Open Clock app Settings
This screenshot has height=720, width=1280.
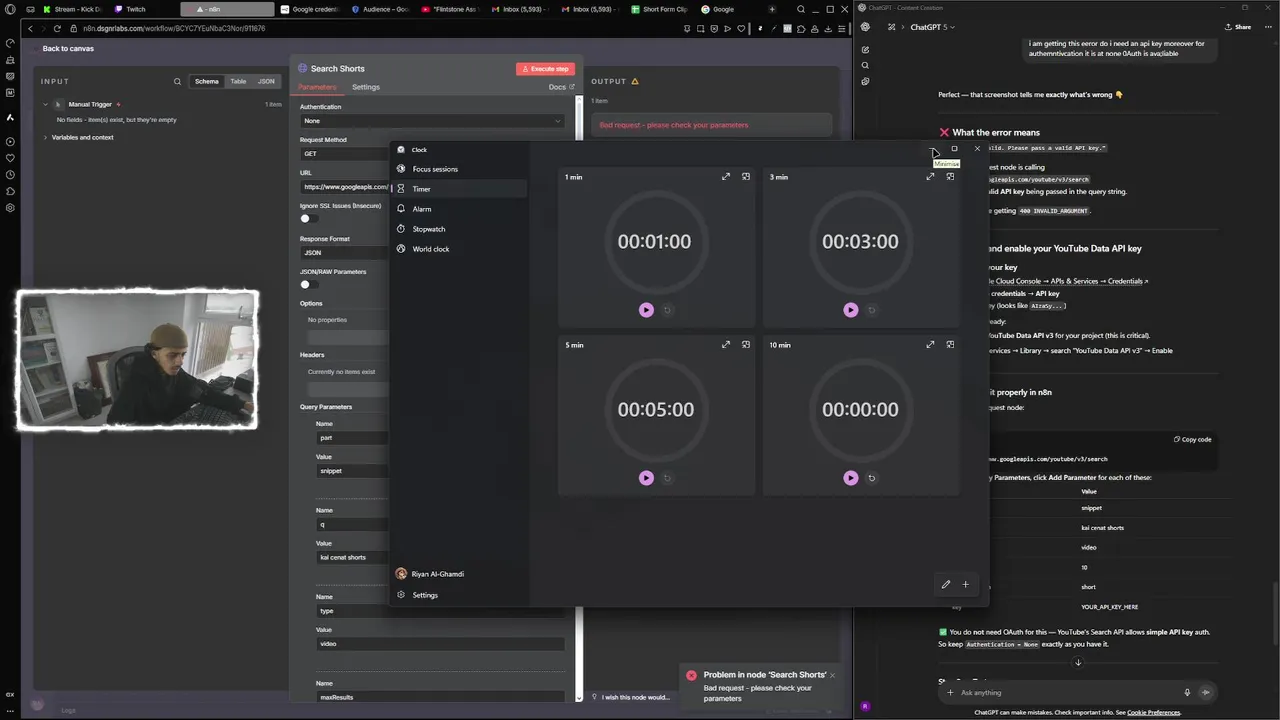(459, 595)
